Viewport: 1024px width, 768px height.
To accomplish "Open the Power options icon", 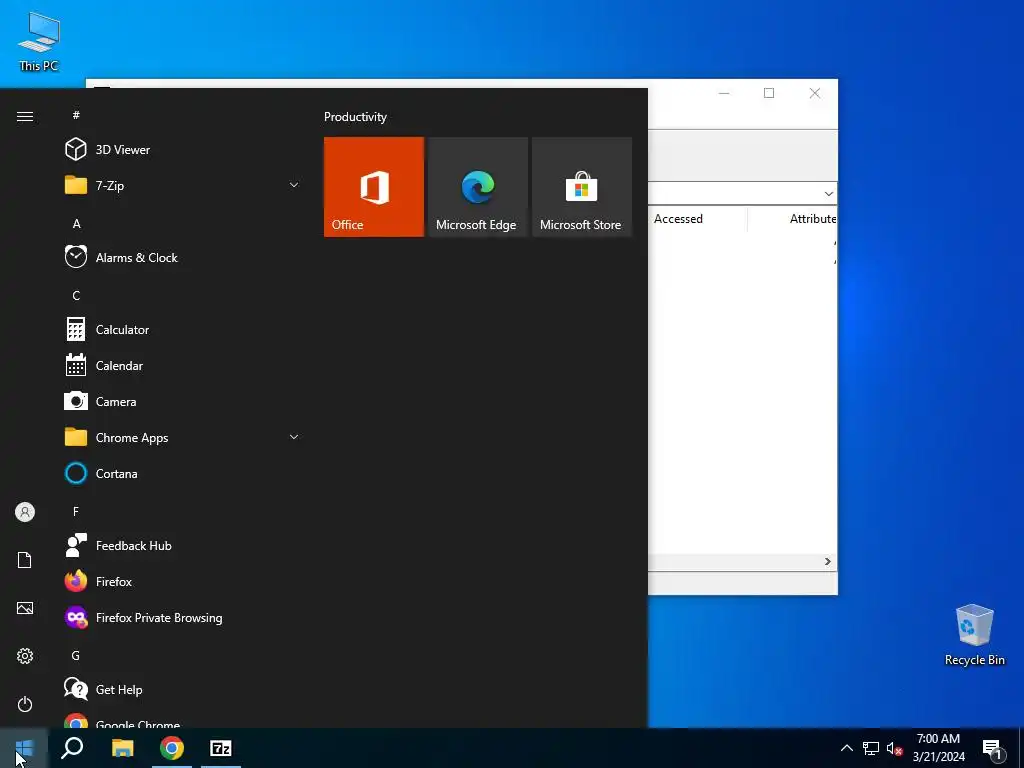I will tap(25, 704).
